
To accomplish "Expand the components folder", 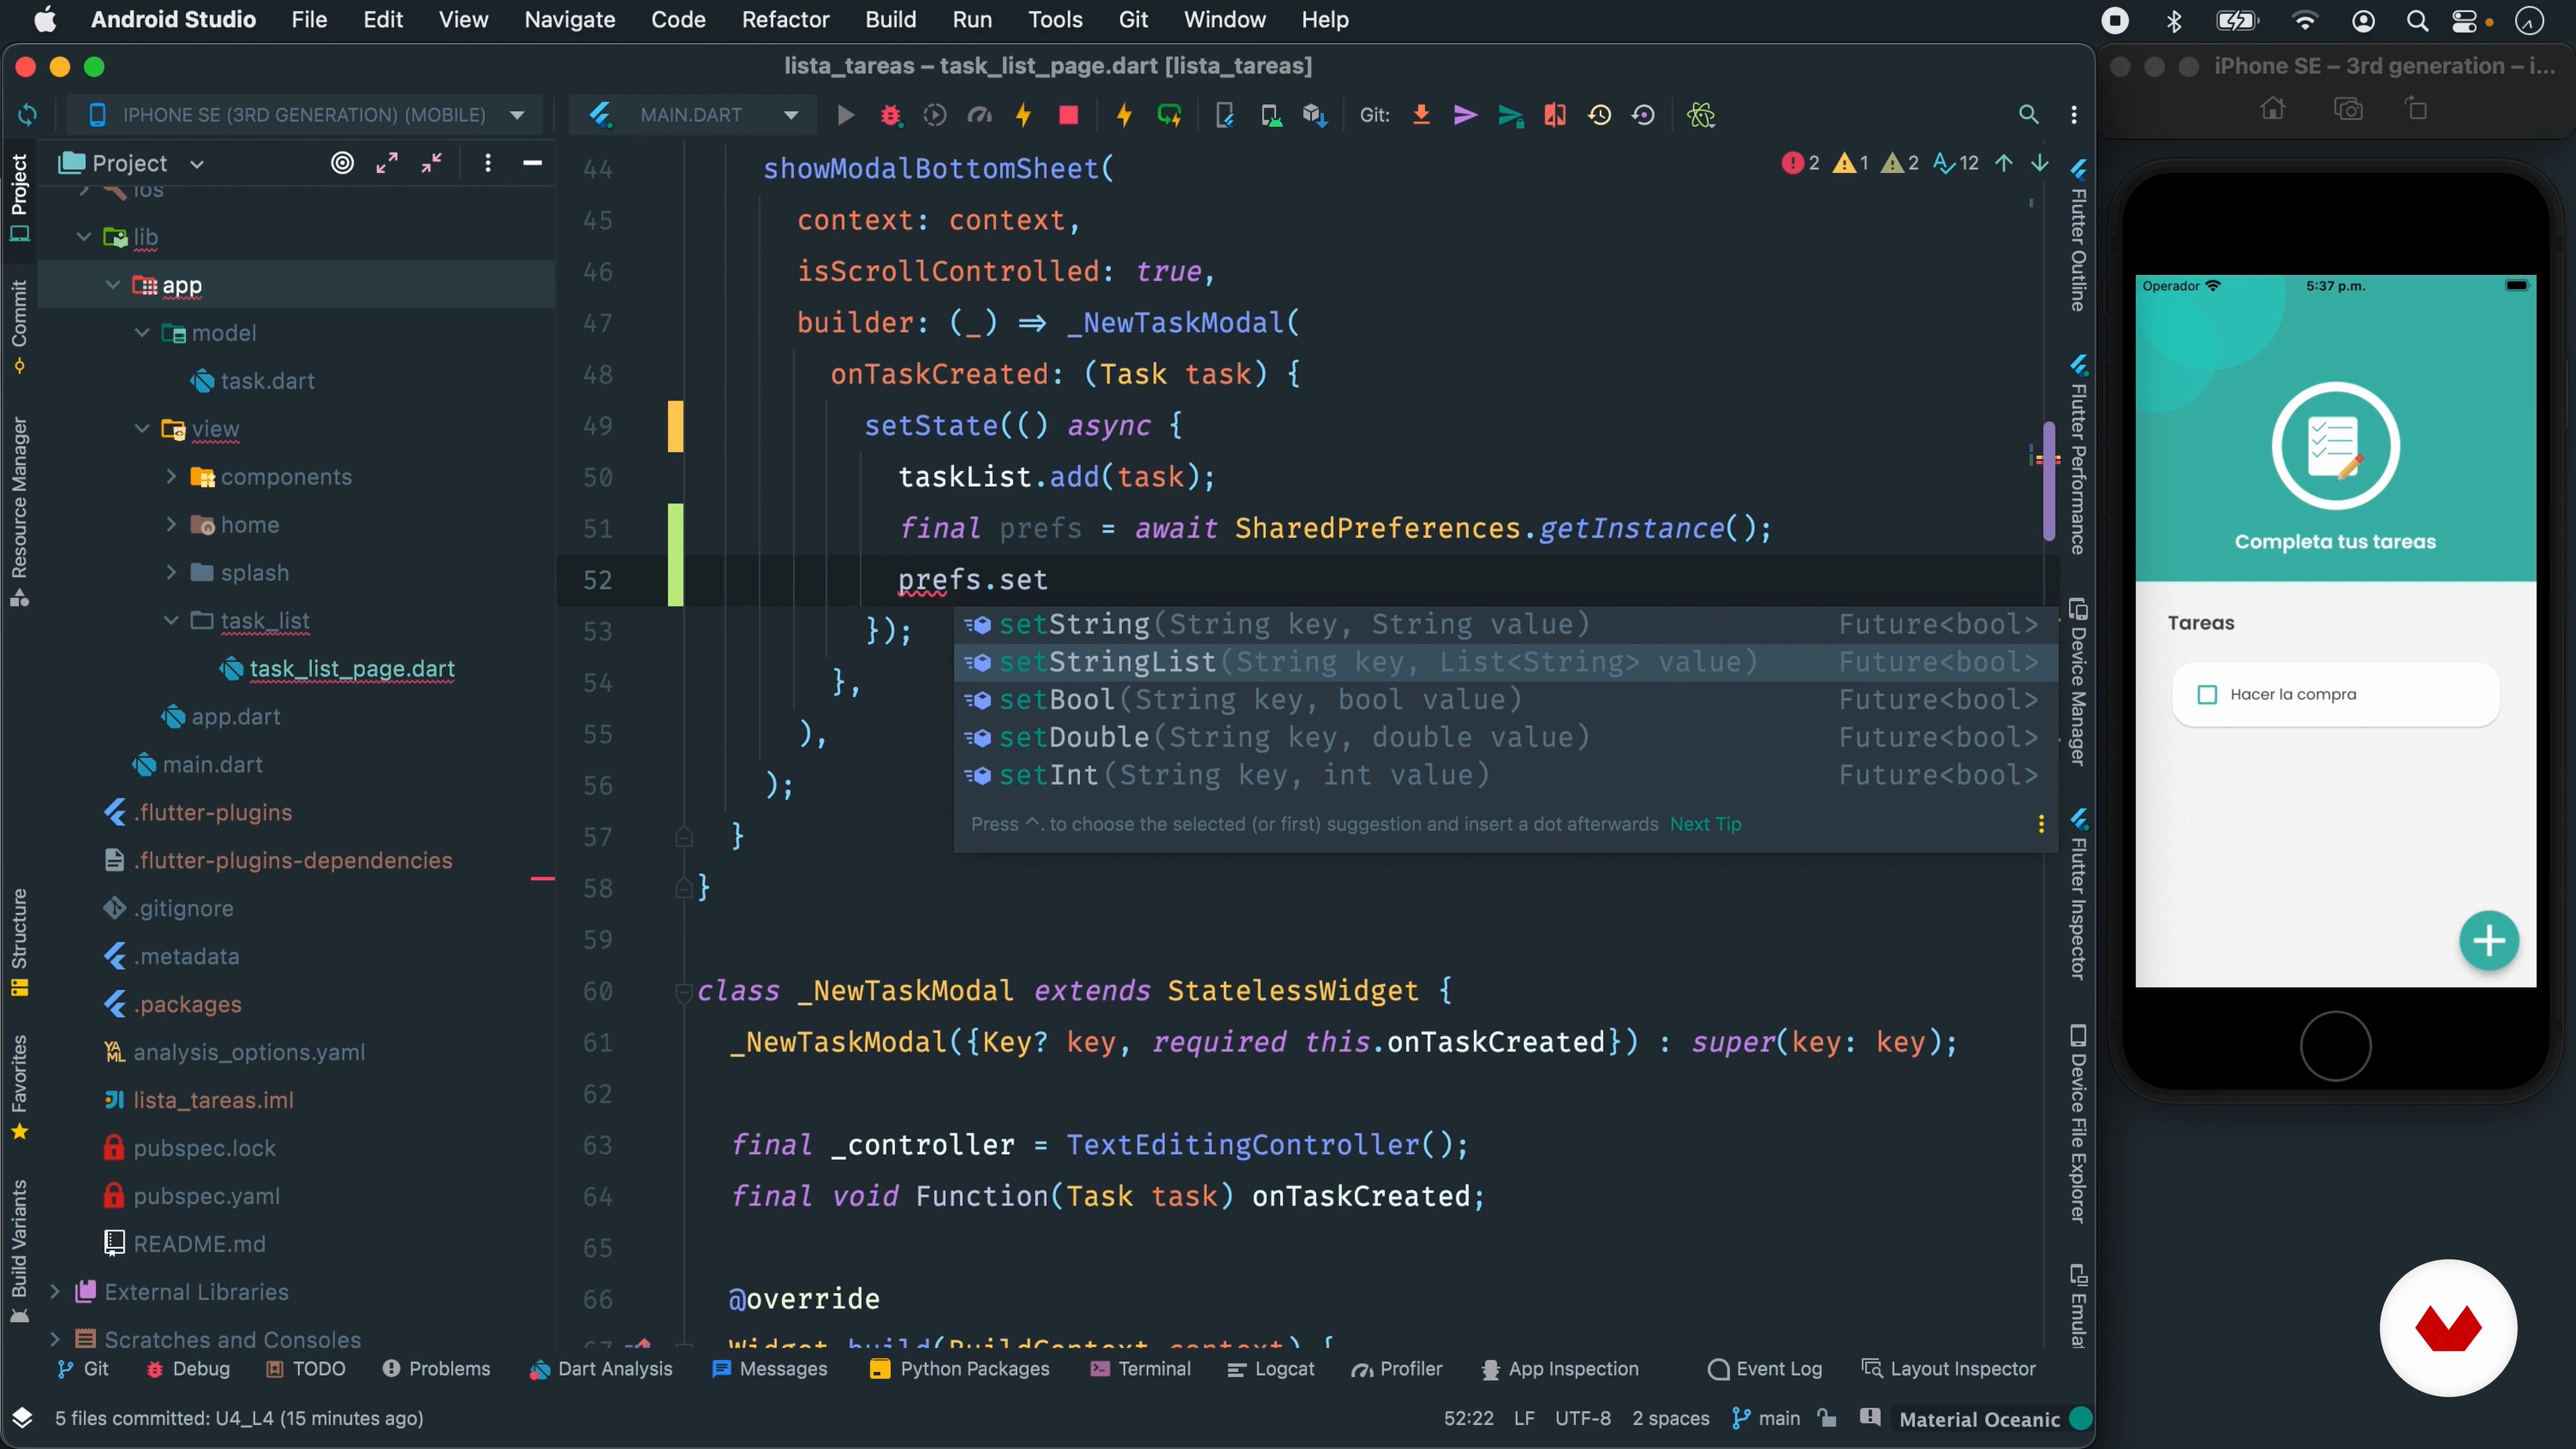I will coord(171,477).
